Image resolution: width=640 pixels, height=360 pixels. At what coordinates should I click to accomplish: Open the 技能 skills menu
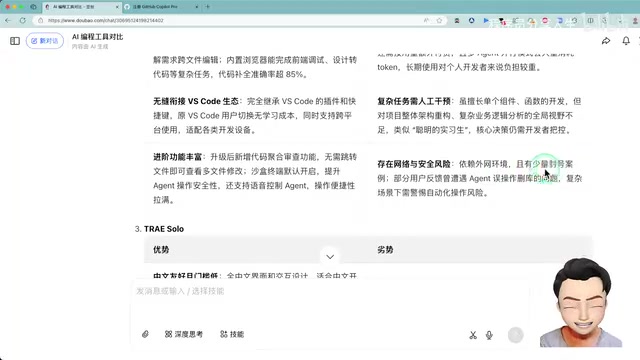coord(232,334)
